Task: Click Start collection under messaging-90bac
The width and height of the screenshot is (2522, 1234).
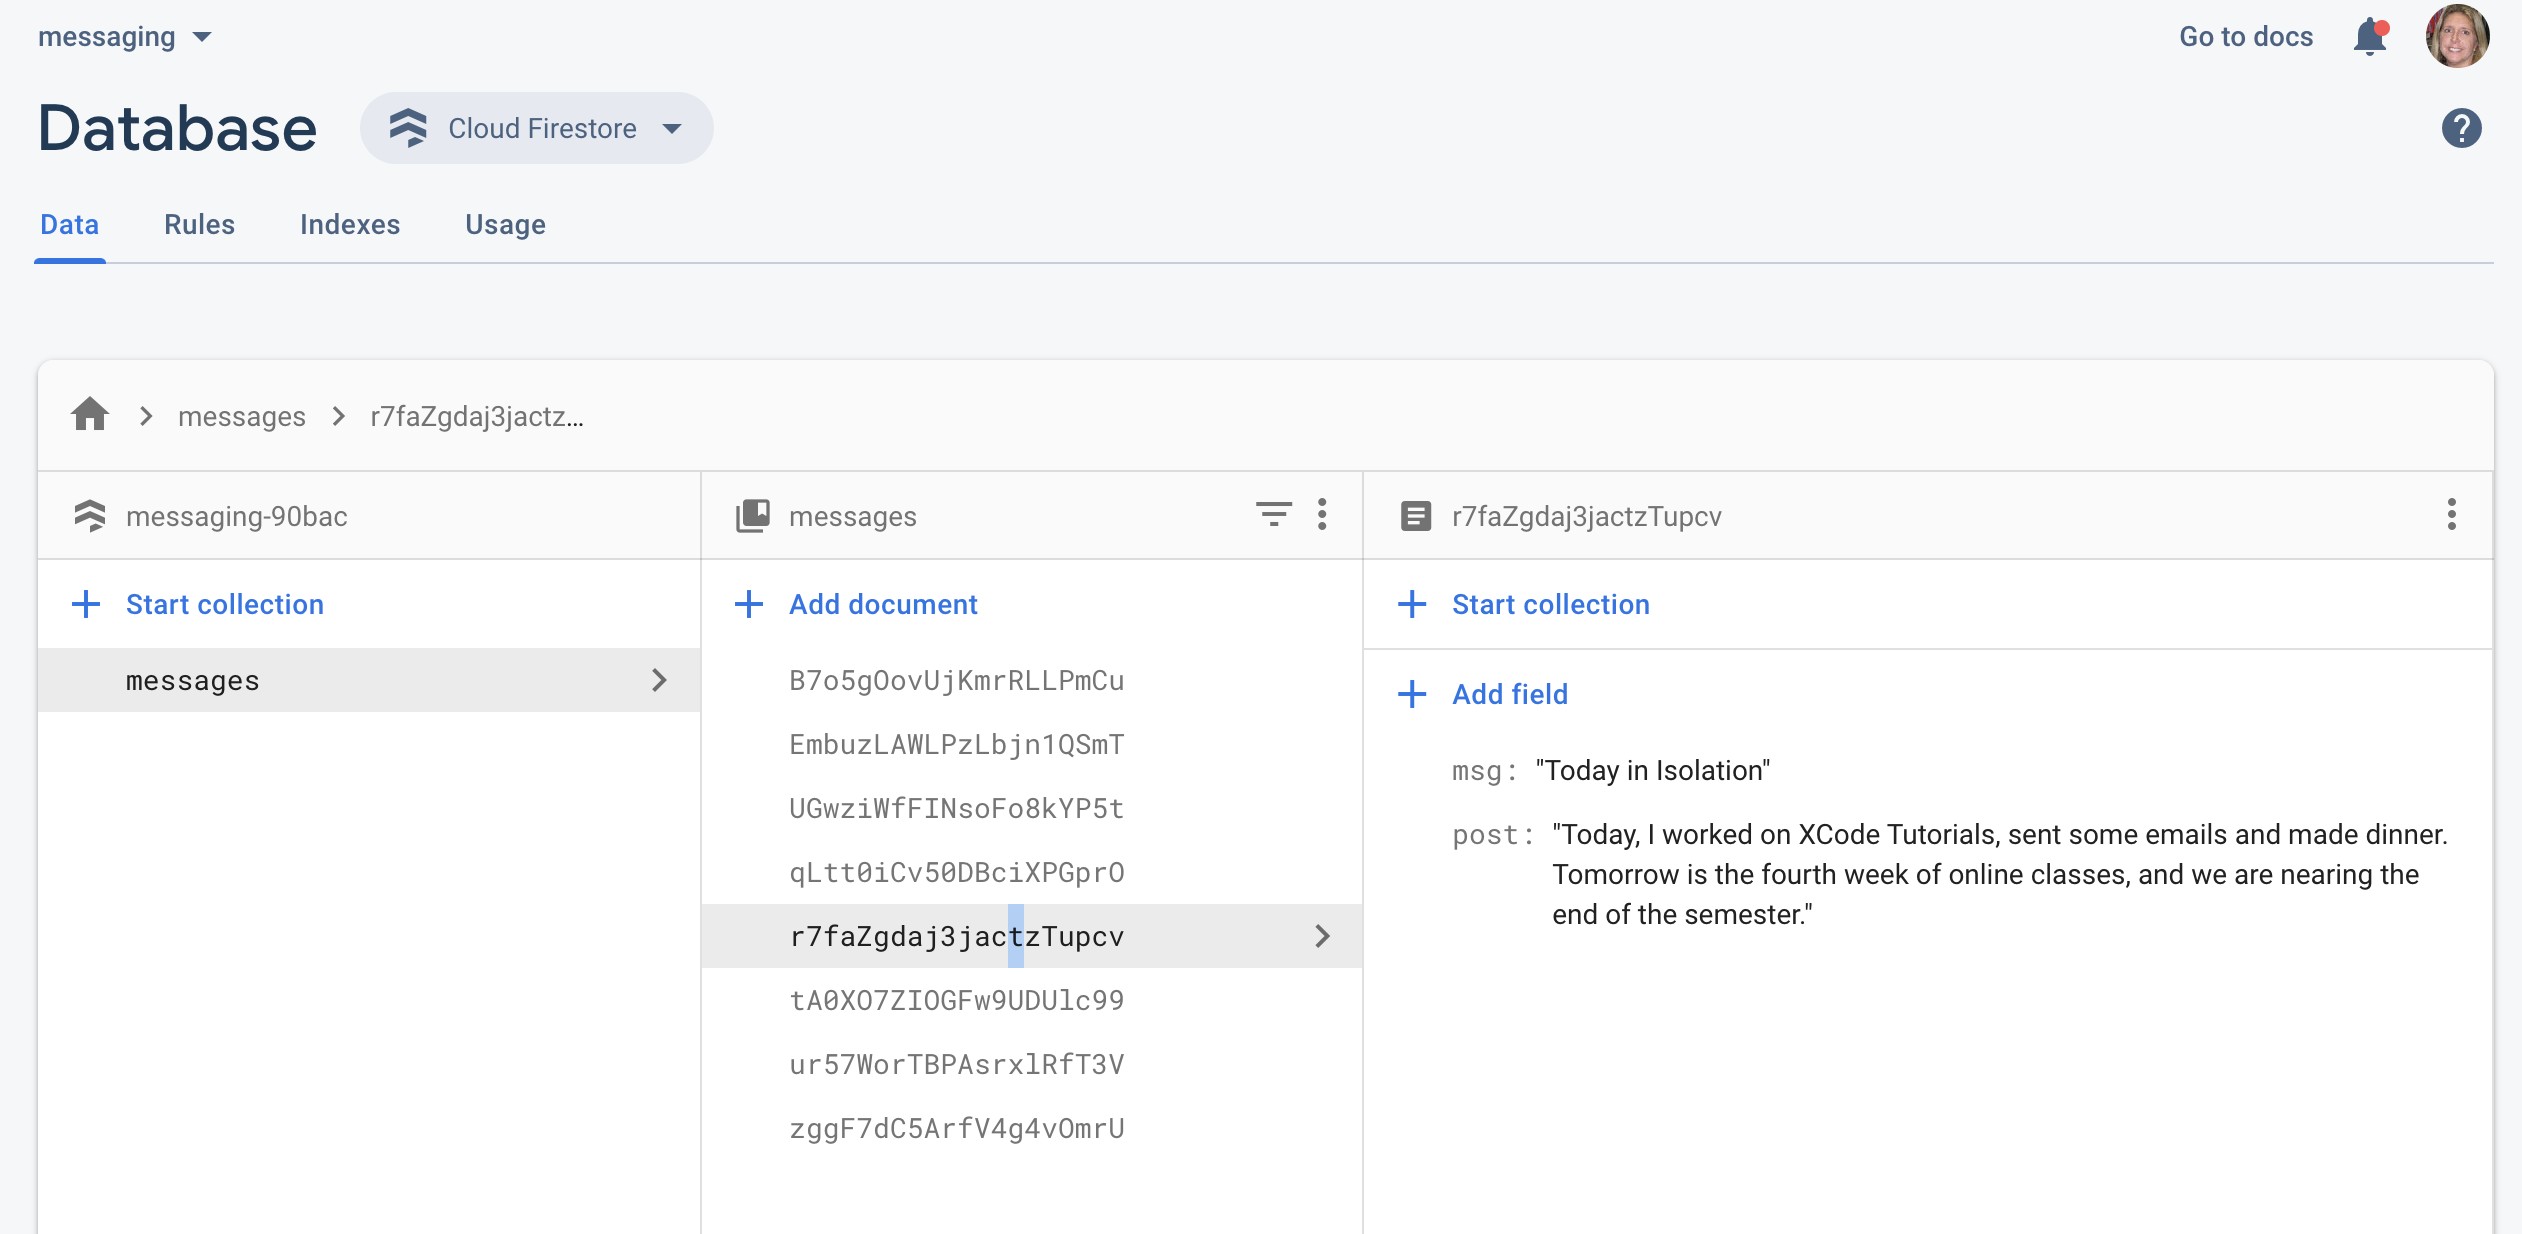Action: click(x=224, y=604)
